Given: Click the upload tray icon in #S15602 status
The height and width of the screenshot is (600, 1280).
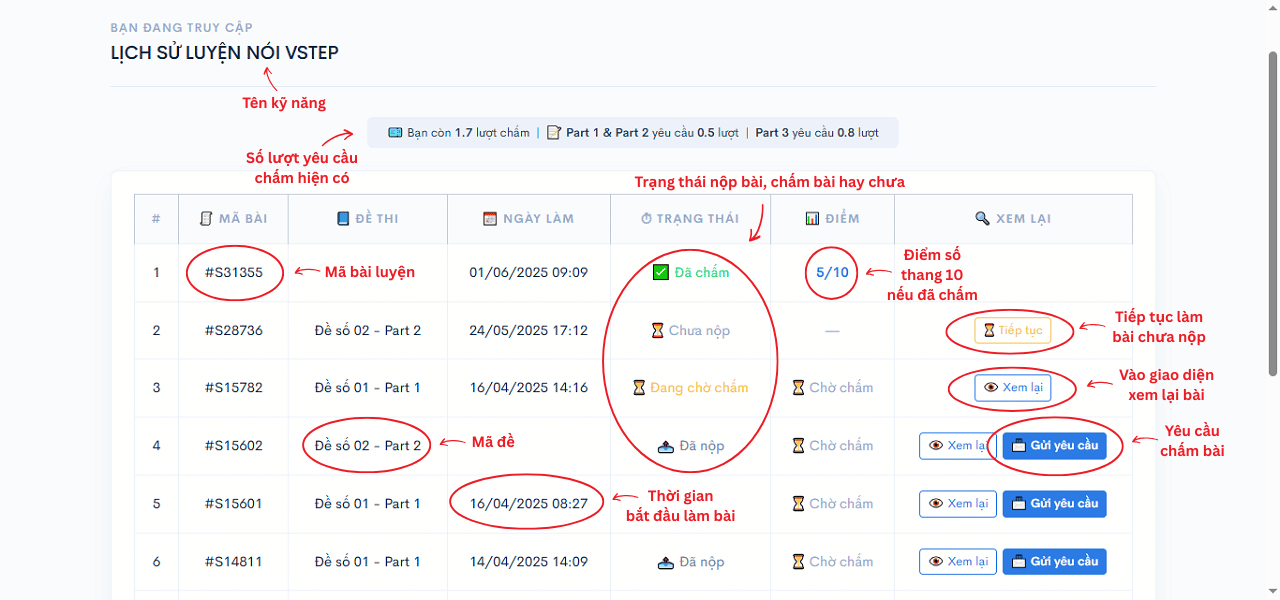Looking at the screenshot, I should [666, 446].
